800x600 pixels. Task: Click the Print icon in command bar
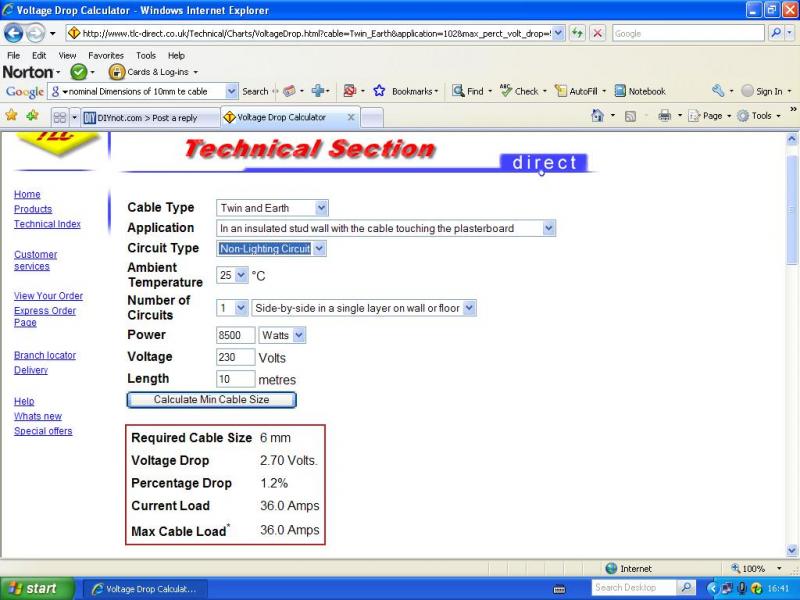[665, 116]
